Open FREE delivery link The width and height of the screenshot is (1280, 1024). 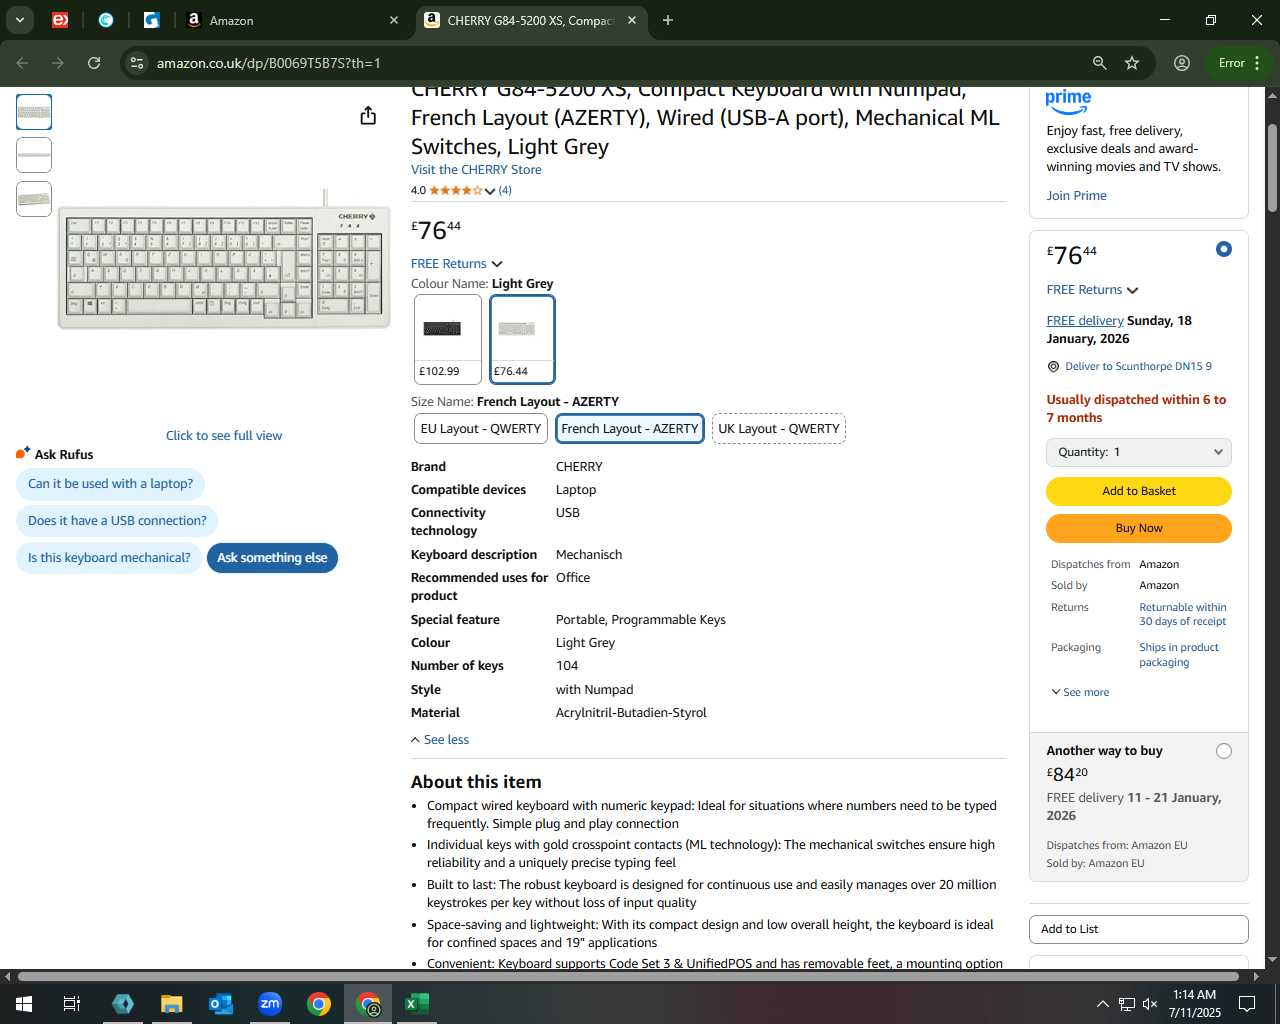(1085, 321)
